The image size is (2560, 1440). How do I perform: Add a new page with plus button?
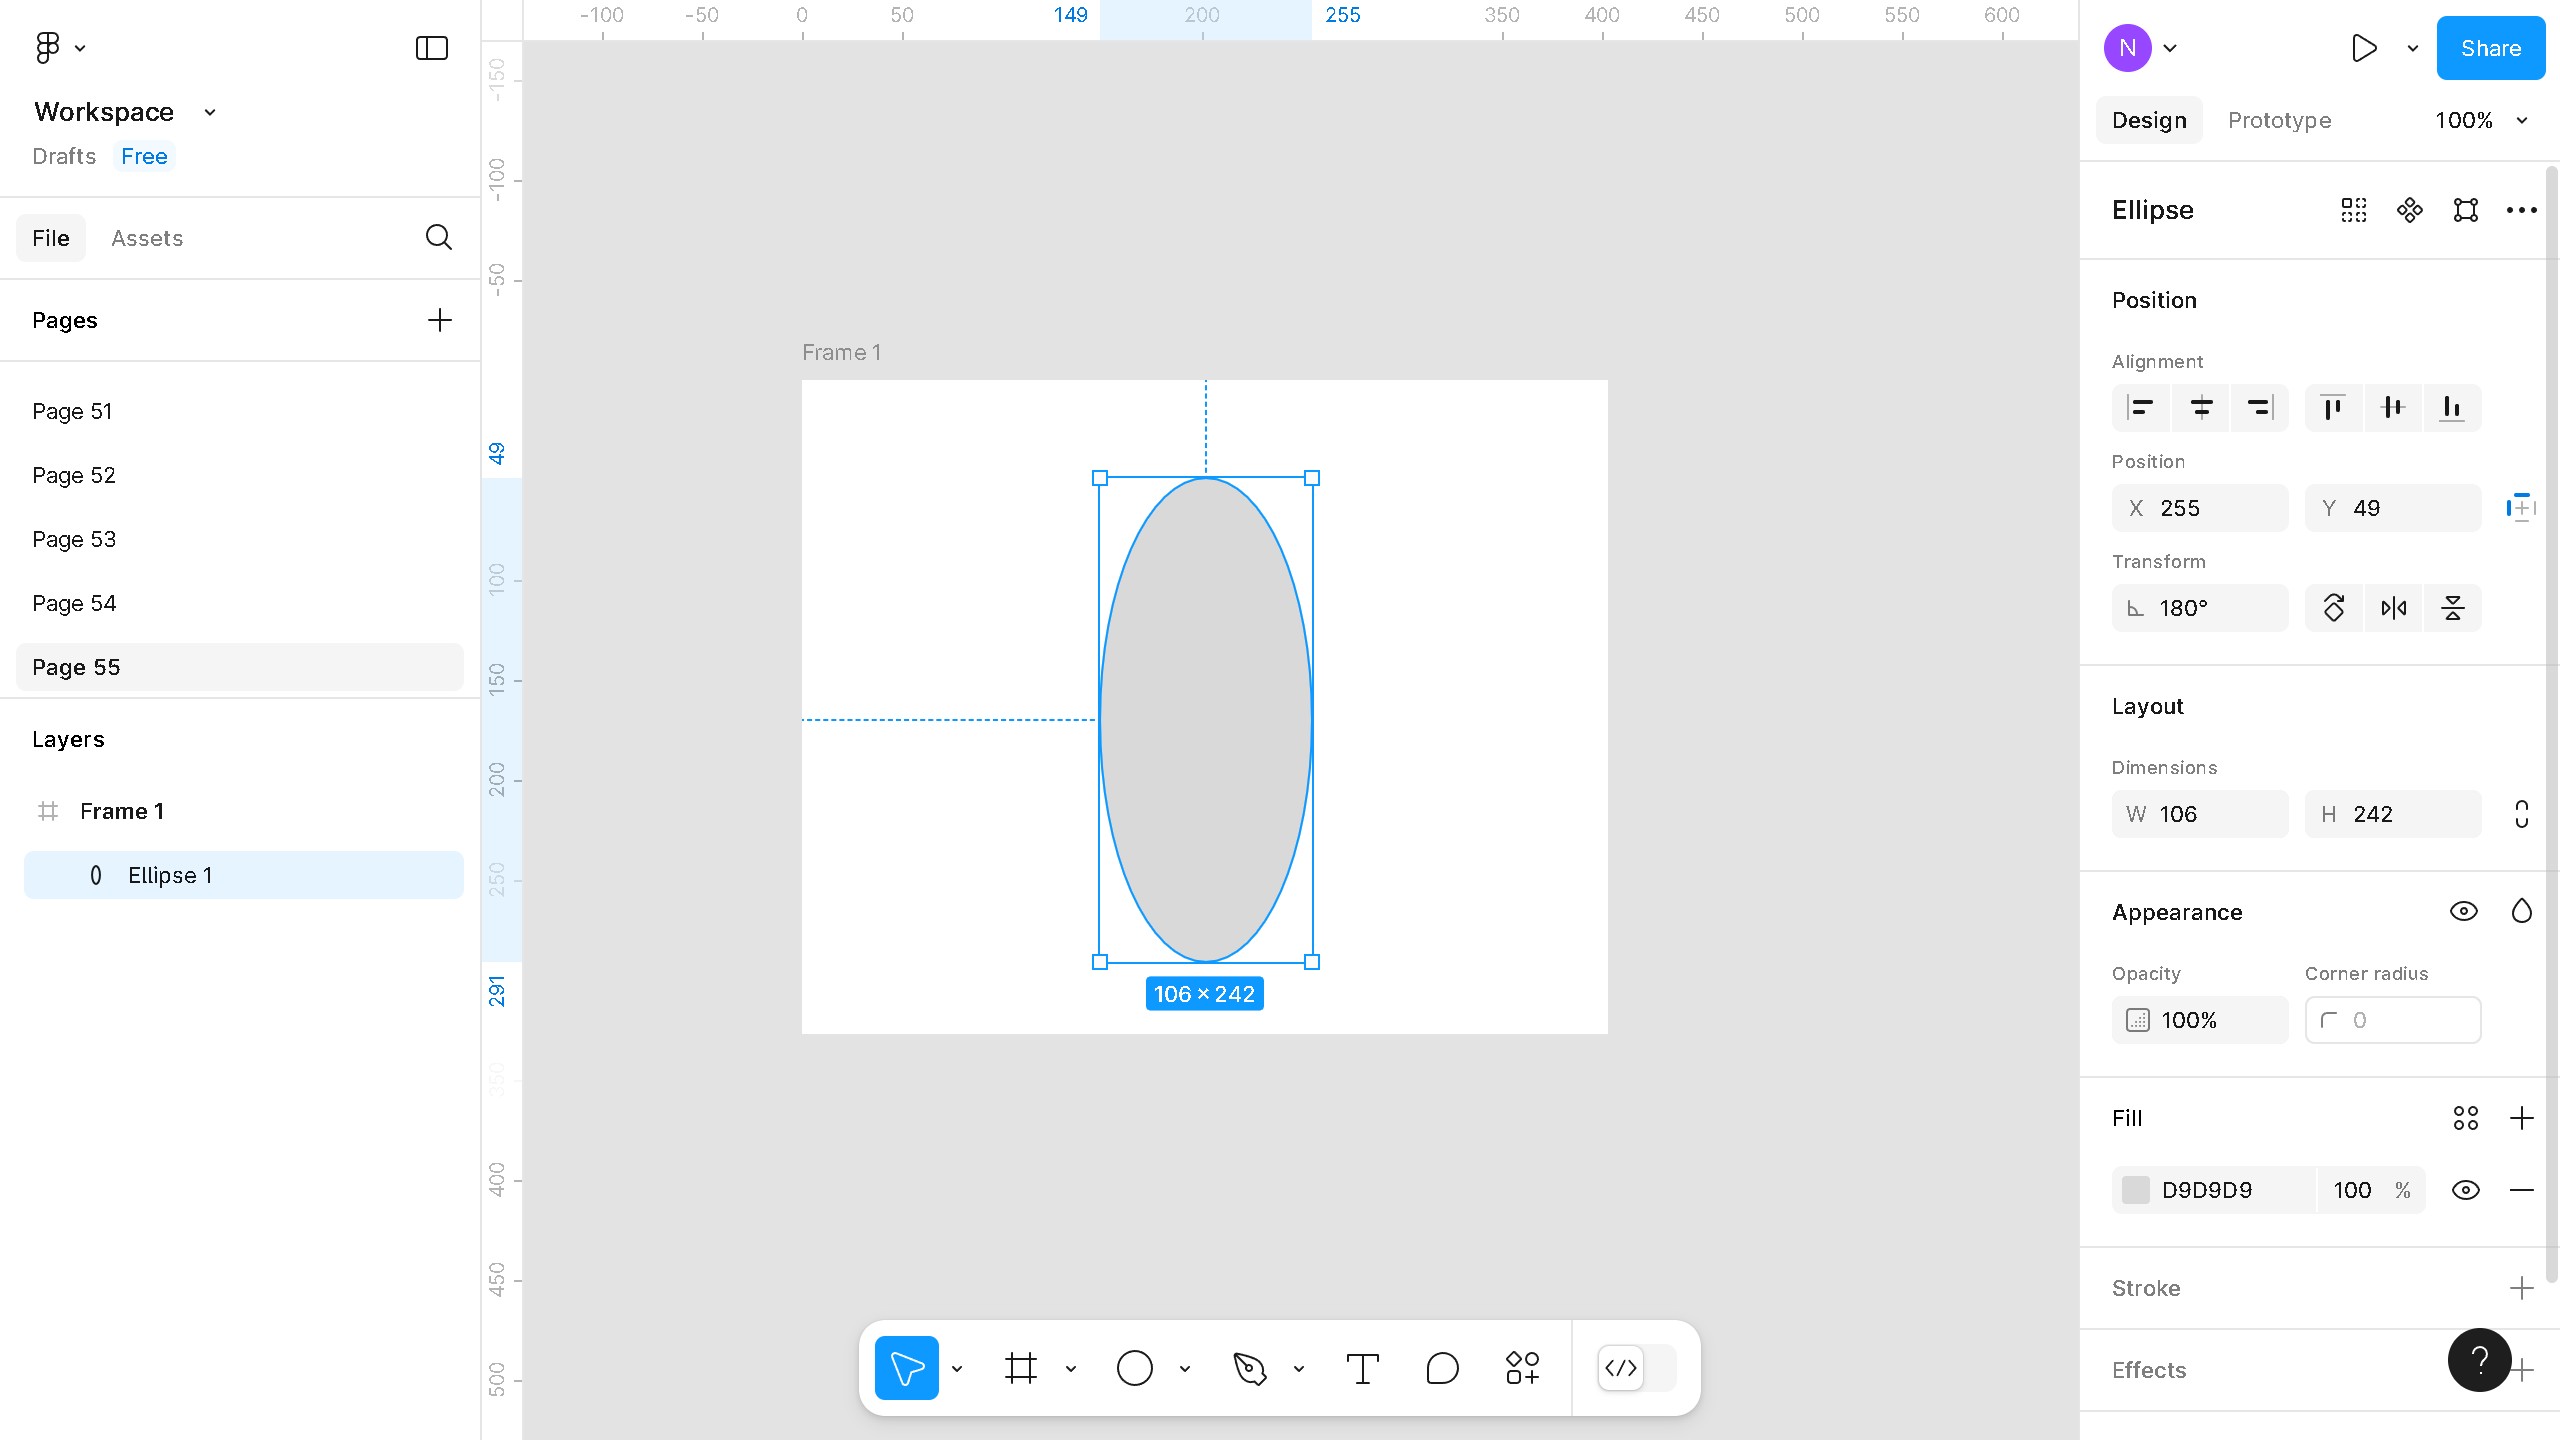pos(440,320)
